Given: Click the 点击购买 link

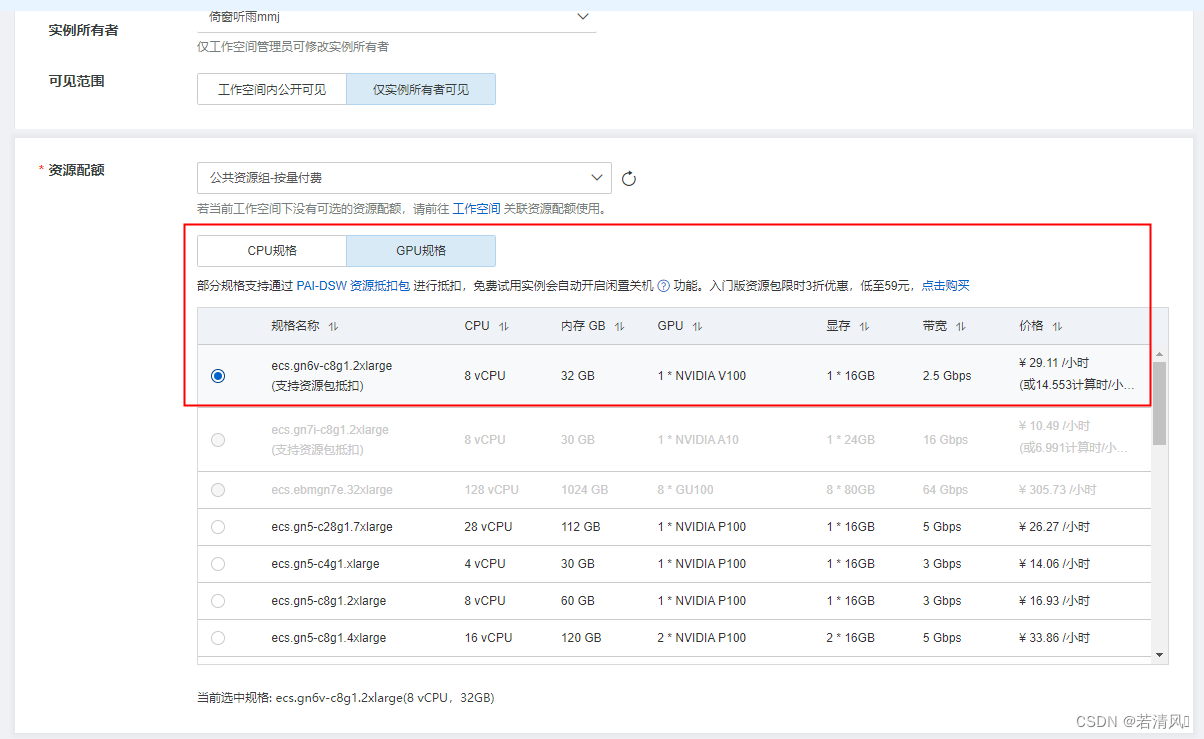Looking at the screenshot, I should [945, 286].
